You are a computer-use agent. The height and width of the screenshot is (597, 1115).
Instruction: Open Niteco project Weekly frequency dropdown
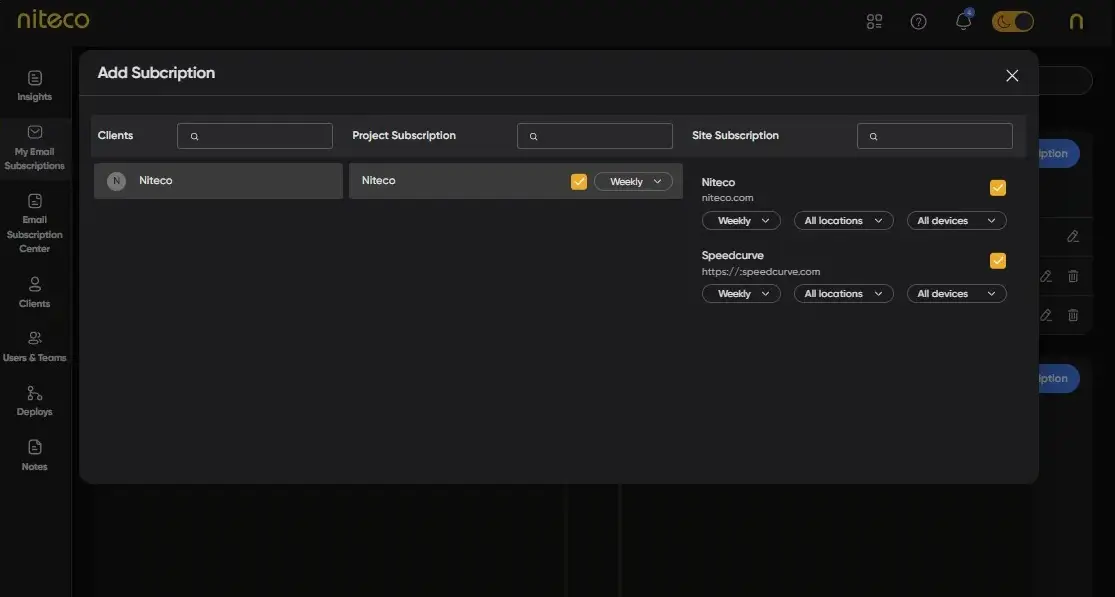tap(633, 181)
